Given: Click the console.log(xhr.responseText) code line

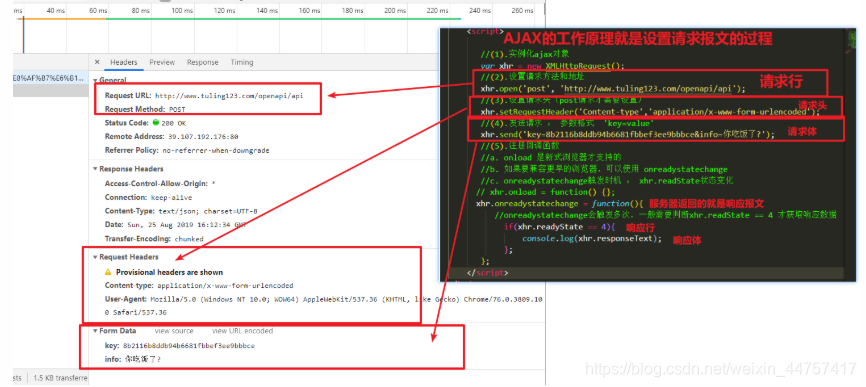Looking at the screenshot, I should 592,238.
